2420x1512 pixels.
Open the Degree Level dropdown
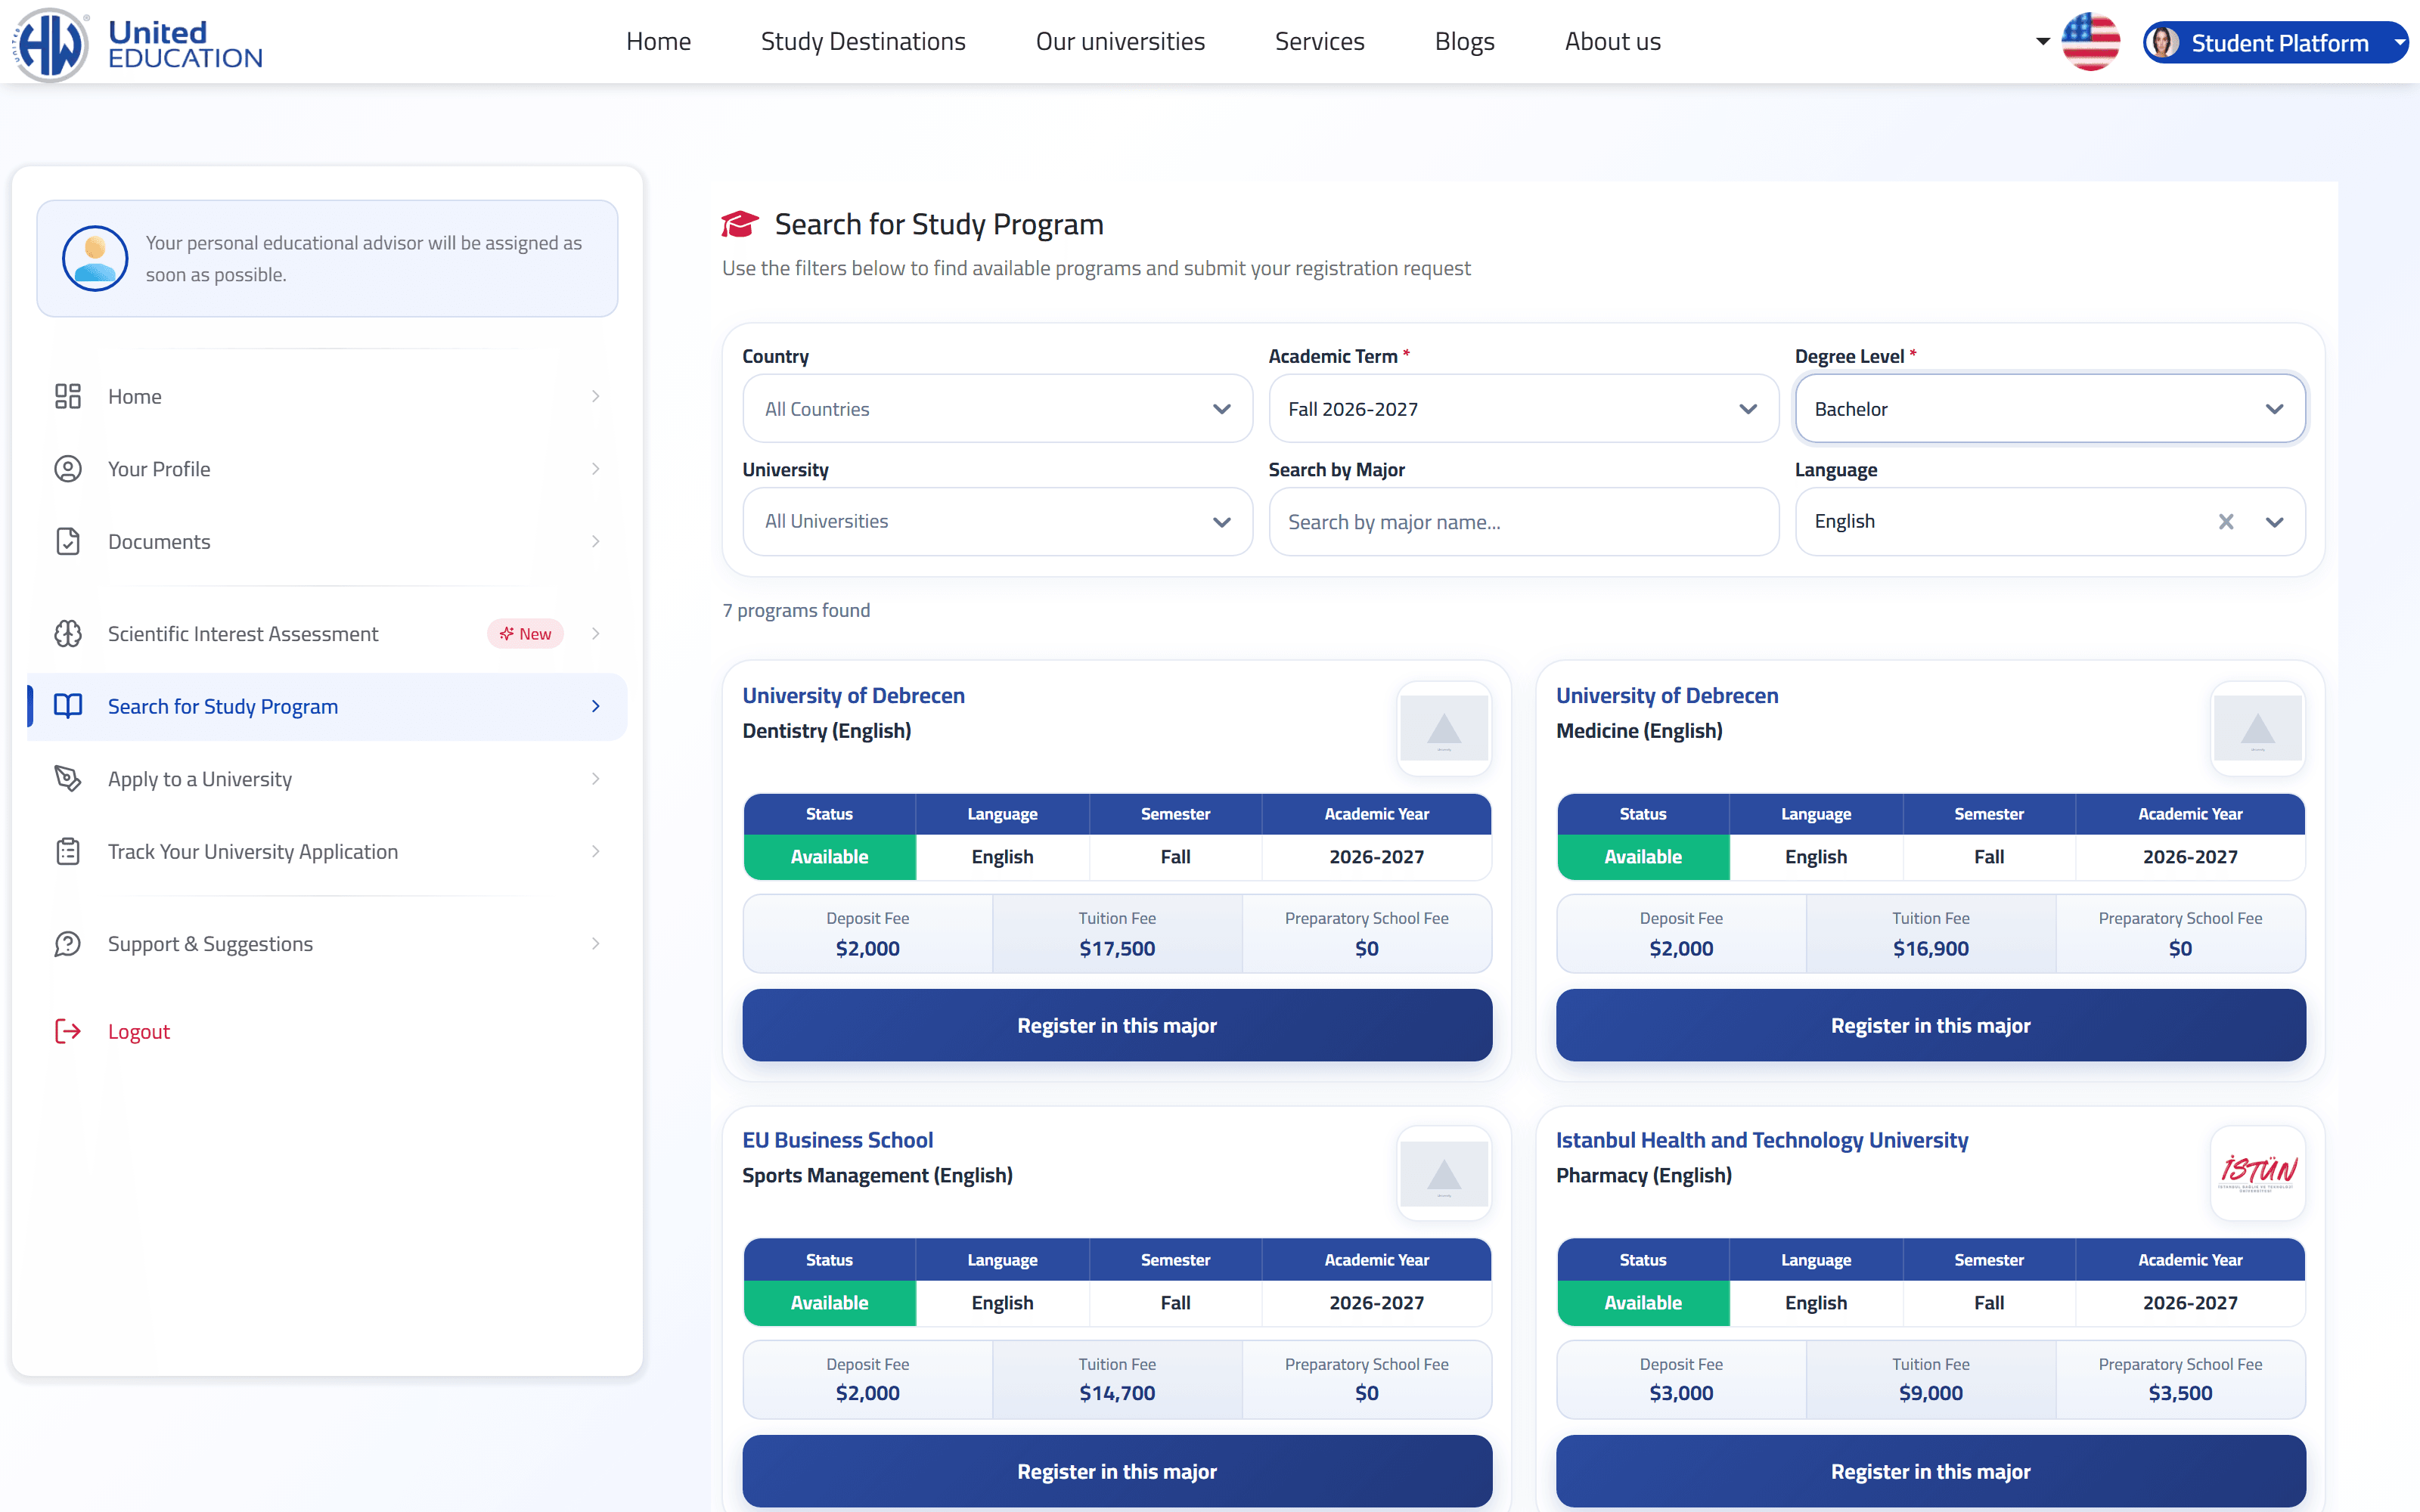[x=2050, y=408]
